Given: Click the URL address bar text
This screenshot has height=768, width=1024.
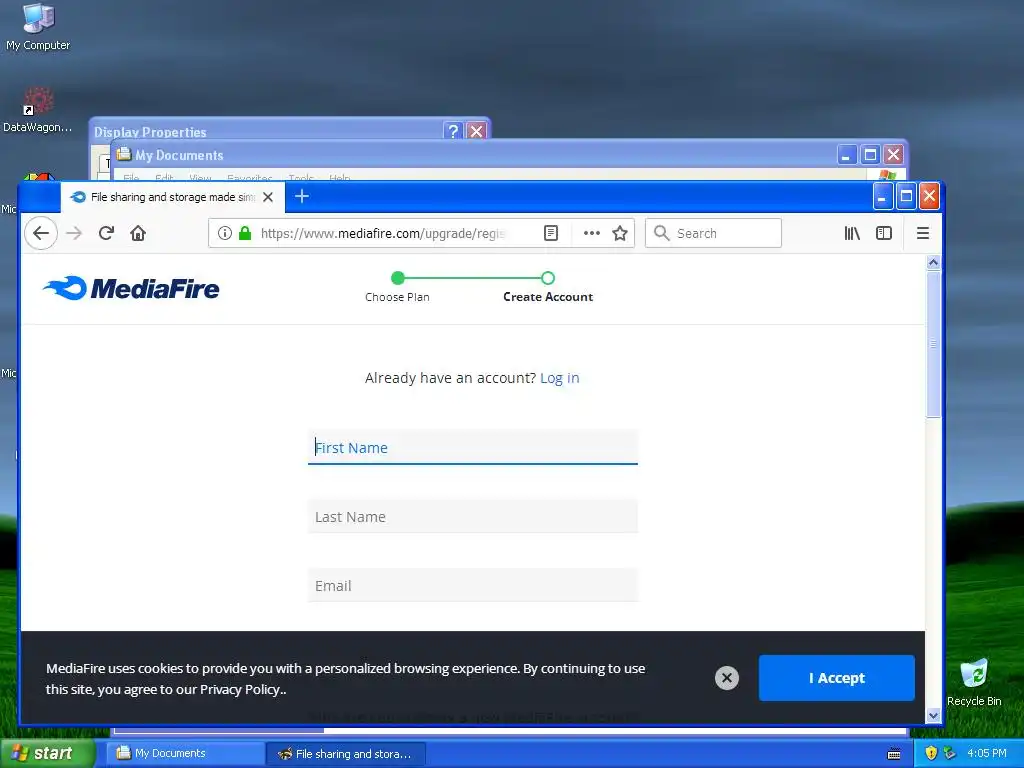Looking at the screenshot, I should 383,233.
